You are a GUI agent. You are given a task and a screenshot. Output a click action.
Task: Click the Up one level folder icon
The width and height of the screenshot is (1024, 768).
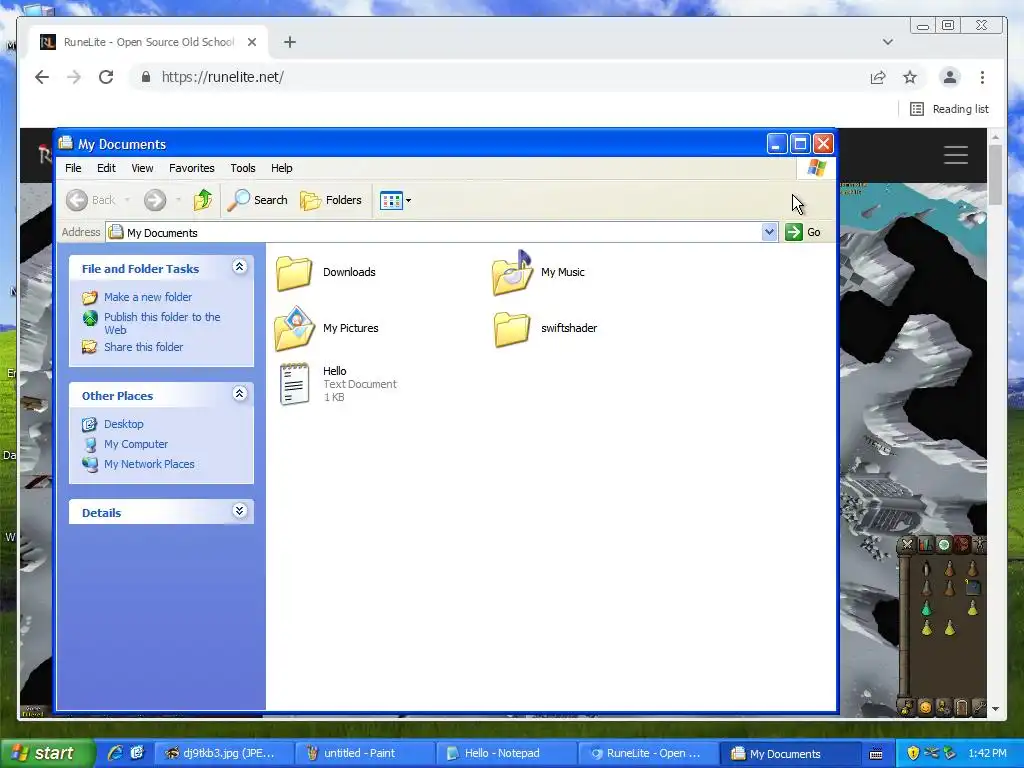pyautogui.click(x=202, y=200)
